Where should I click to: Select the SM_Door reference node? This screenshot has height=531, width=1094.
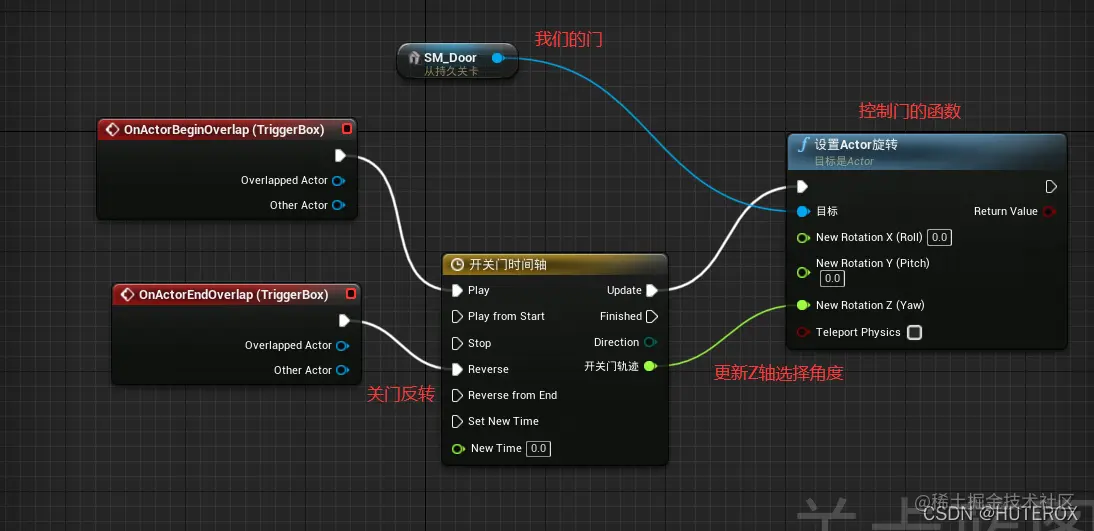pos(457,61)
